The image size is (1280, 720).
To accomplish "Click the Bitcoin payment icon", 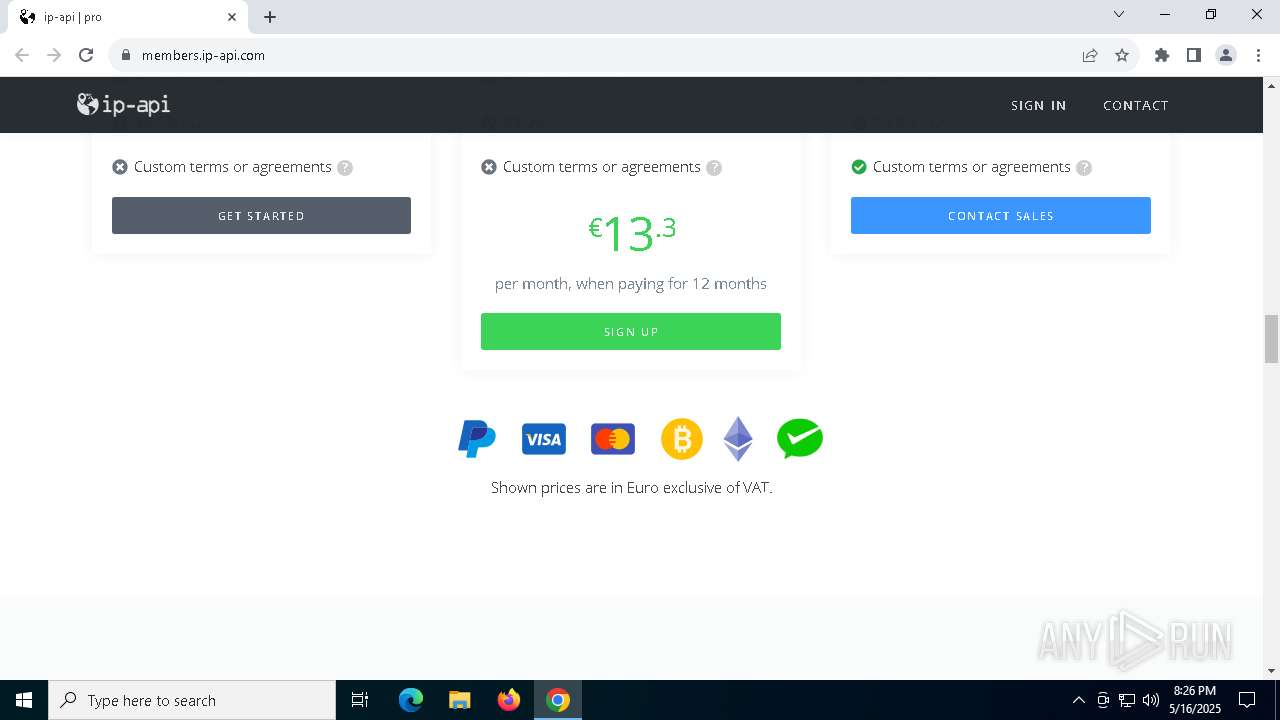I will (x=682, y=439).
